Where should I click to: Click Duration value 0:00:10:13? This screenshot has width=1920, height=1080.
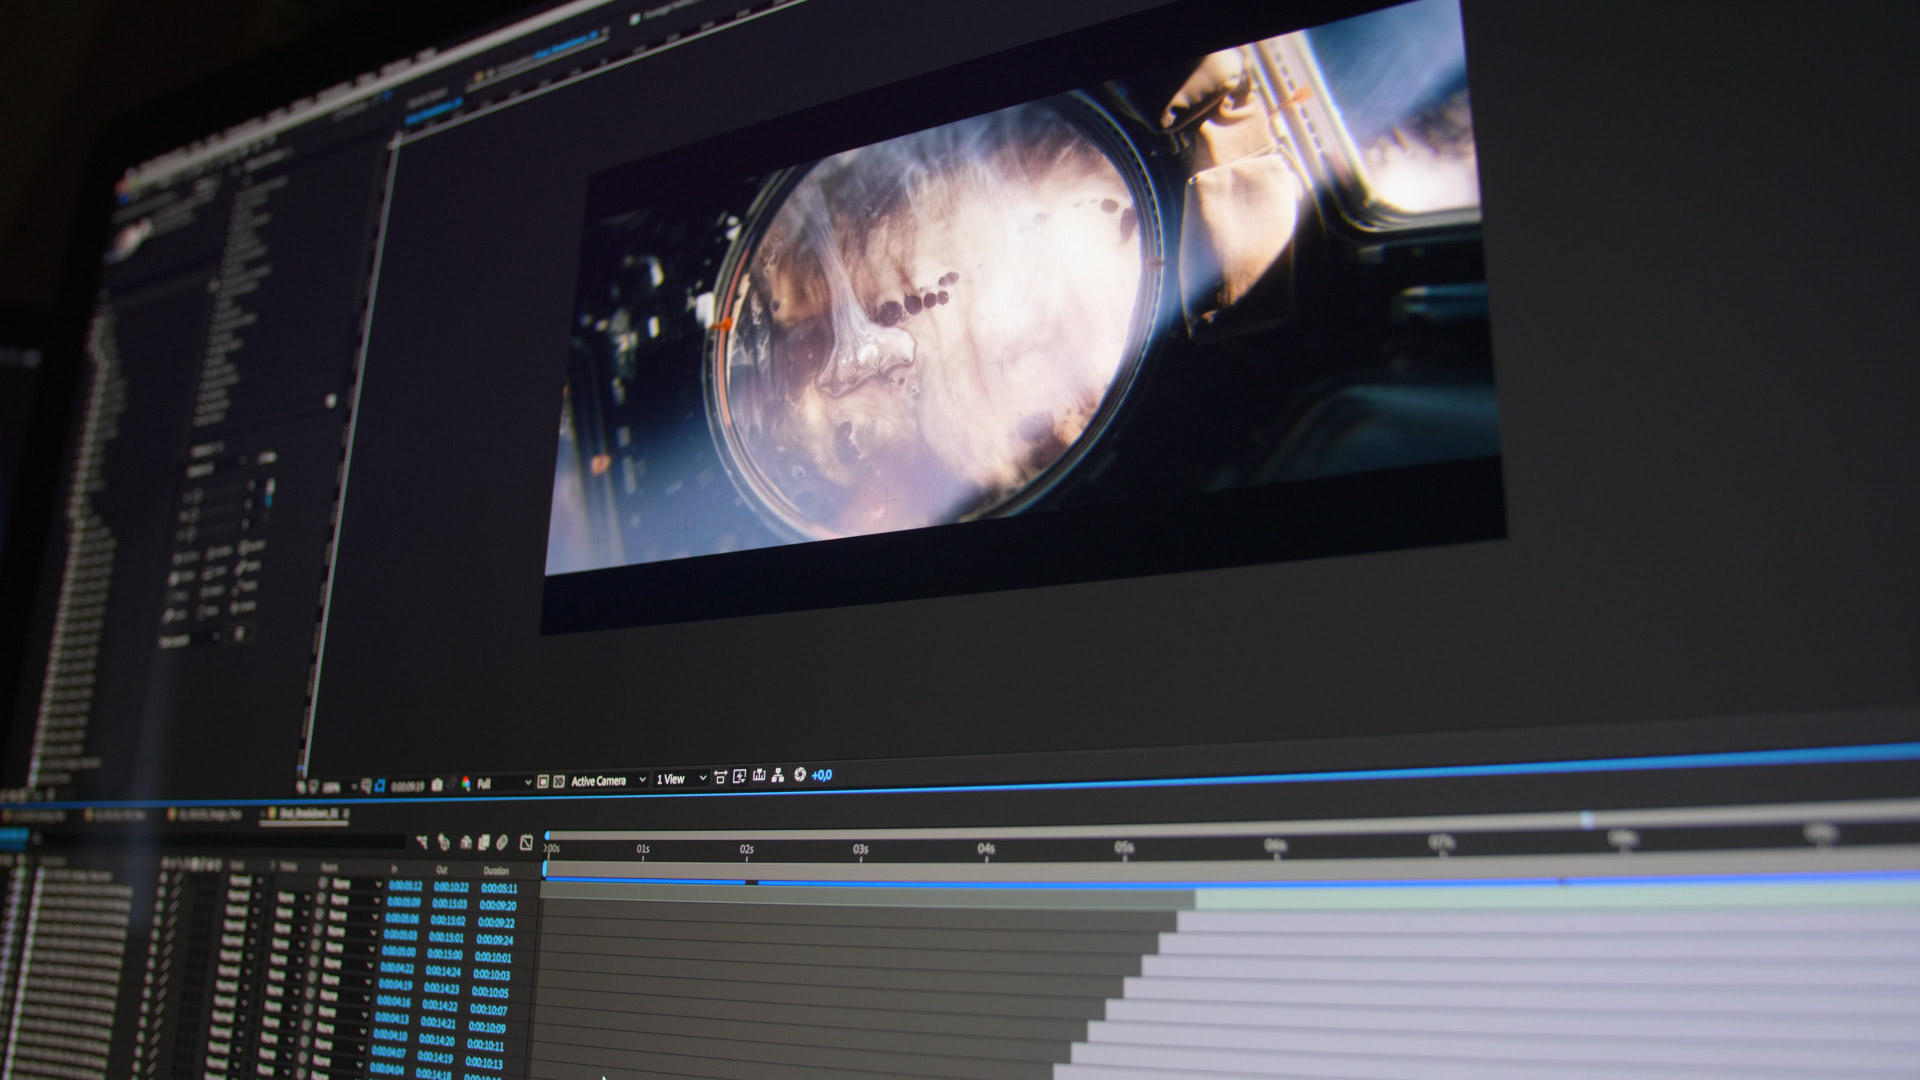coord(484,1062)
